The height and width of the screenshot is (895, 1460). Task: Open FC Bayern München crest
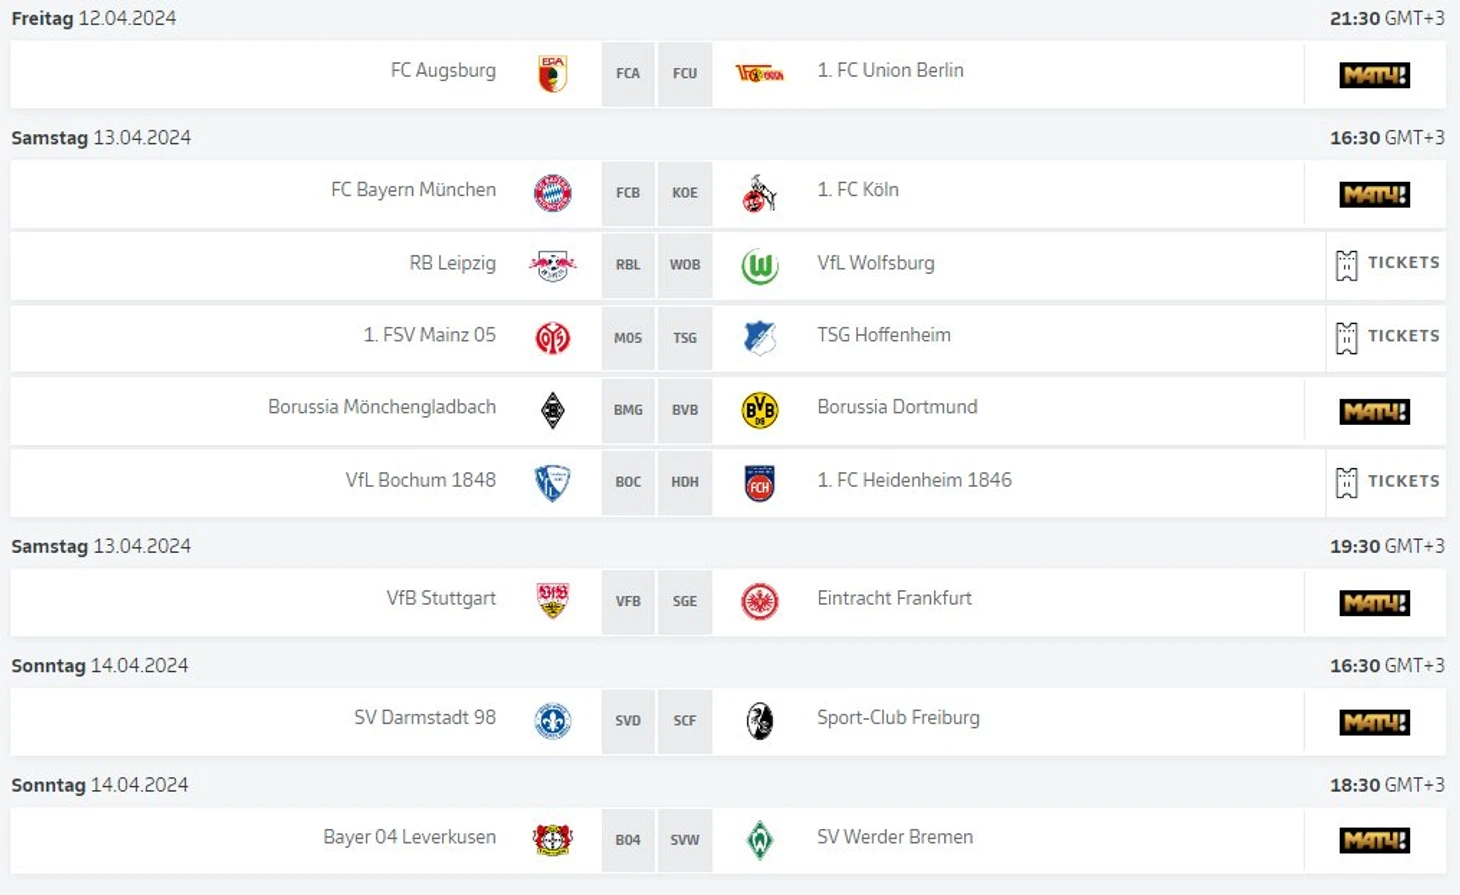pos(552,193)
